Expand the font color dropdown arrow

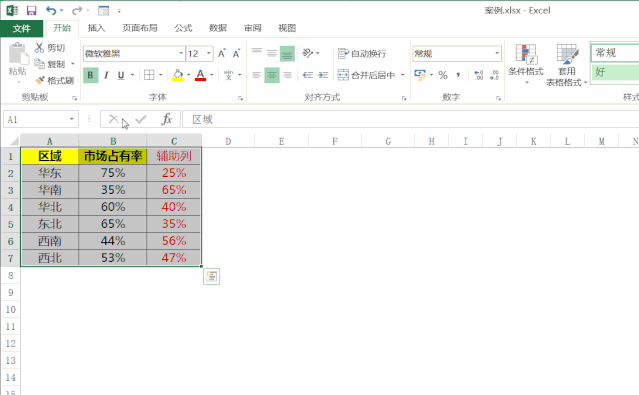212,75
